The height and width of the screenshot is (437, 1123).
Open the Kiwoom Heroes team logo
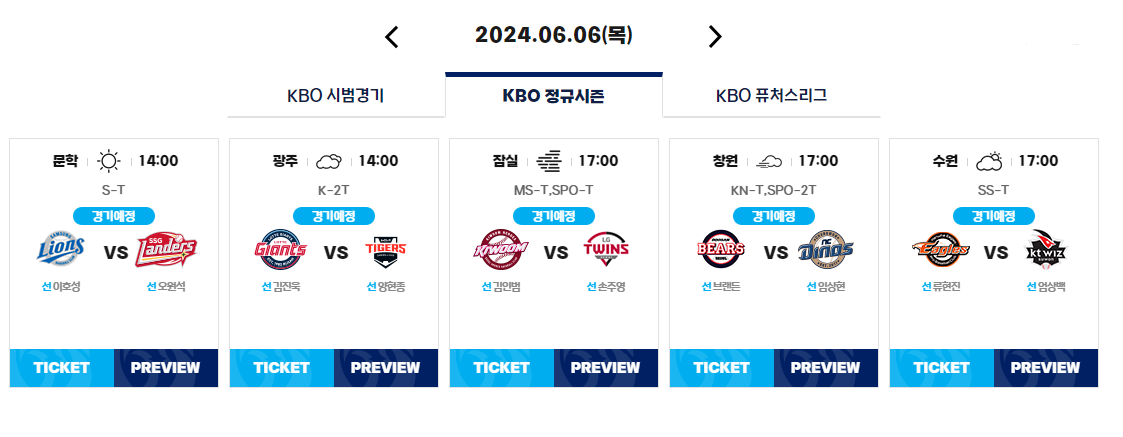coord(501,249)
